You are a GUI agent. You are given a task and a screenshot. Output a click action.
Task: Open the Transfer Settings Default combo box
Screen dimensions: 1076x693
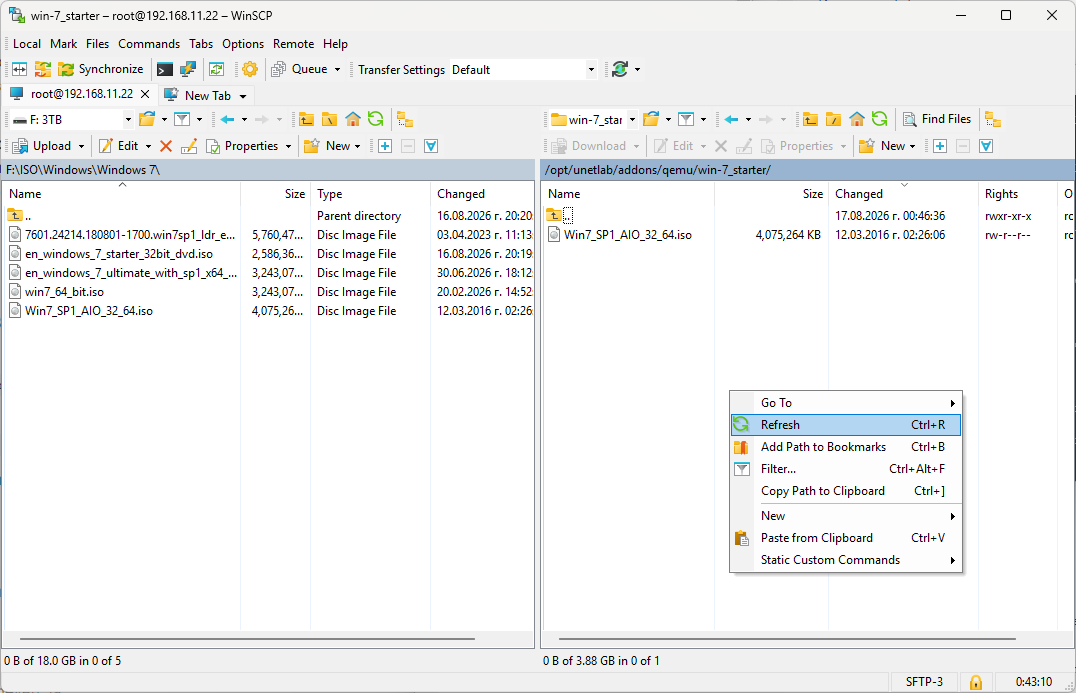pyautogui.click(x=523, y=69)
